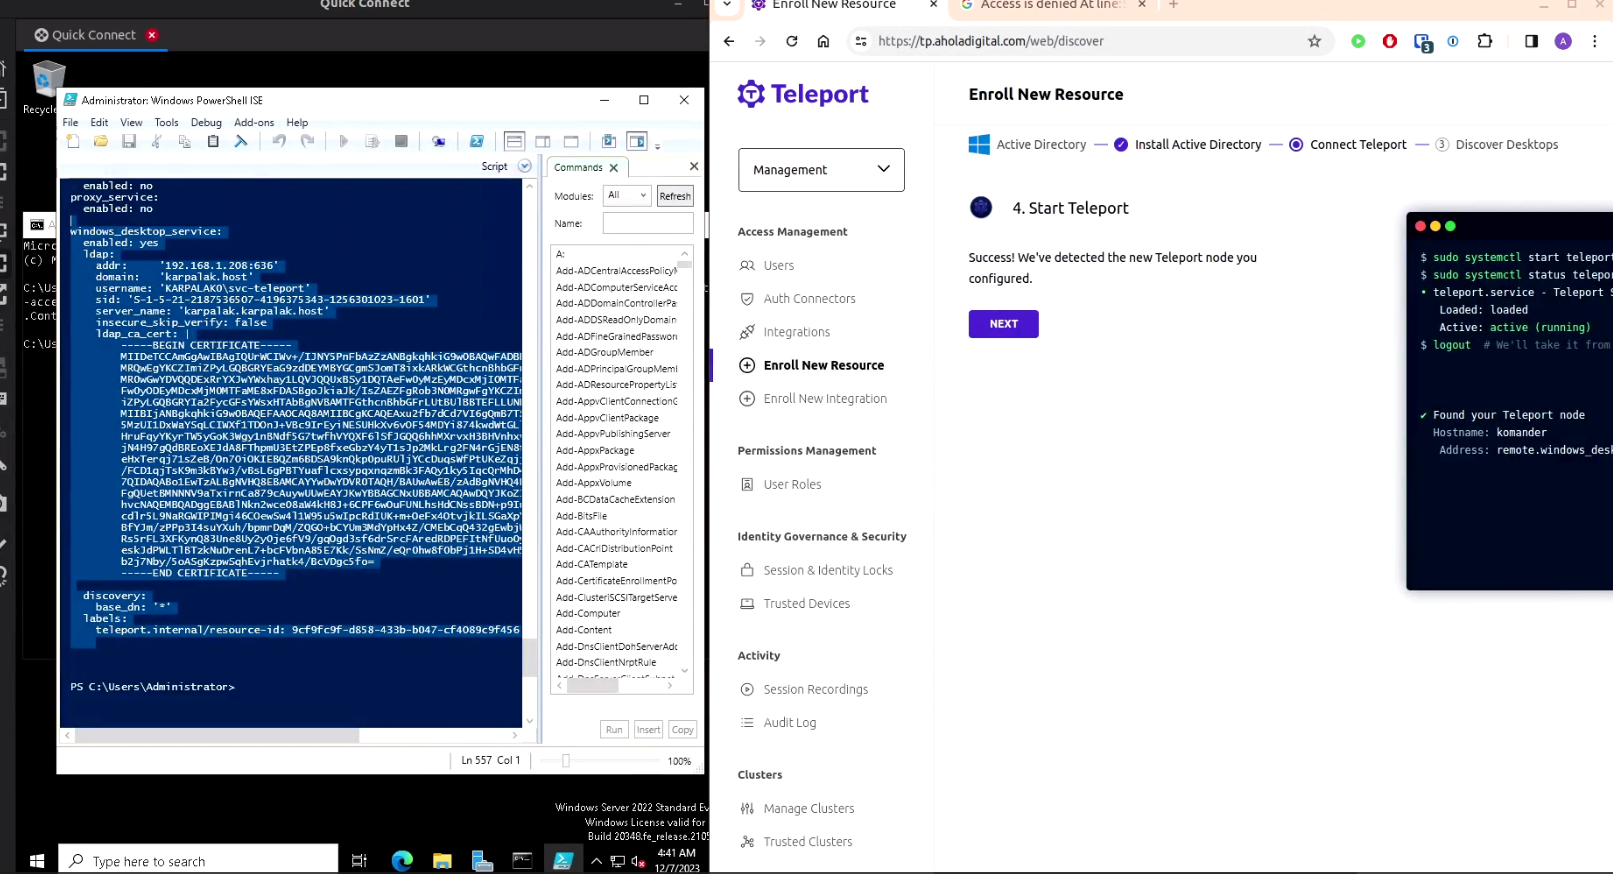Go back in the browser
The image size is (1613, 874).
(x=729, y=41)
